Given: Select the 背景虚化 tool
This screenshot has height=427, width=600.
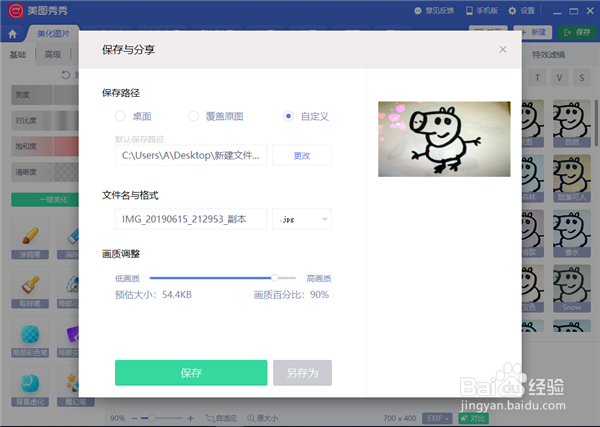Looking at the screenshot, I should tap(30, 386).
